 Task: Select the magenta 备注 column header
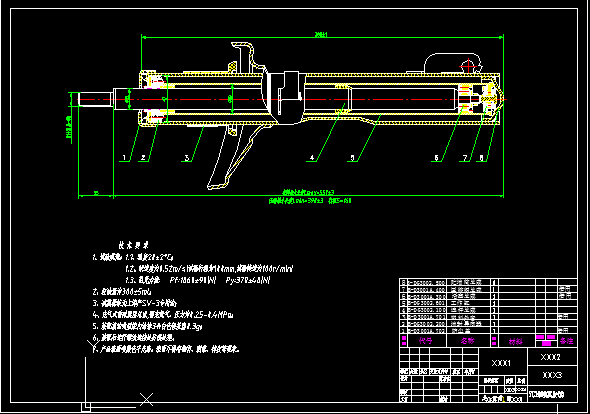[x=566, y=341]
